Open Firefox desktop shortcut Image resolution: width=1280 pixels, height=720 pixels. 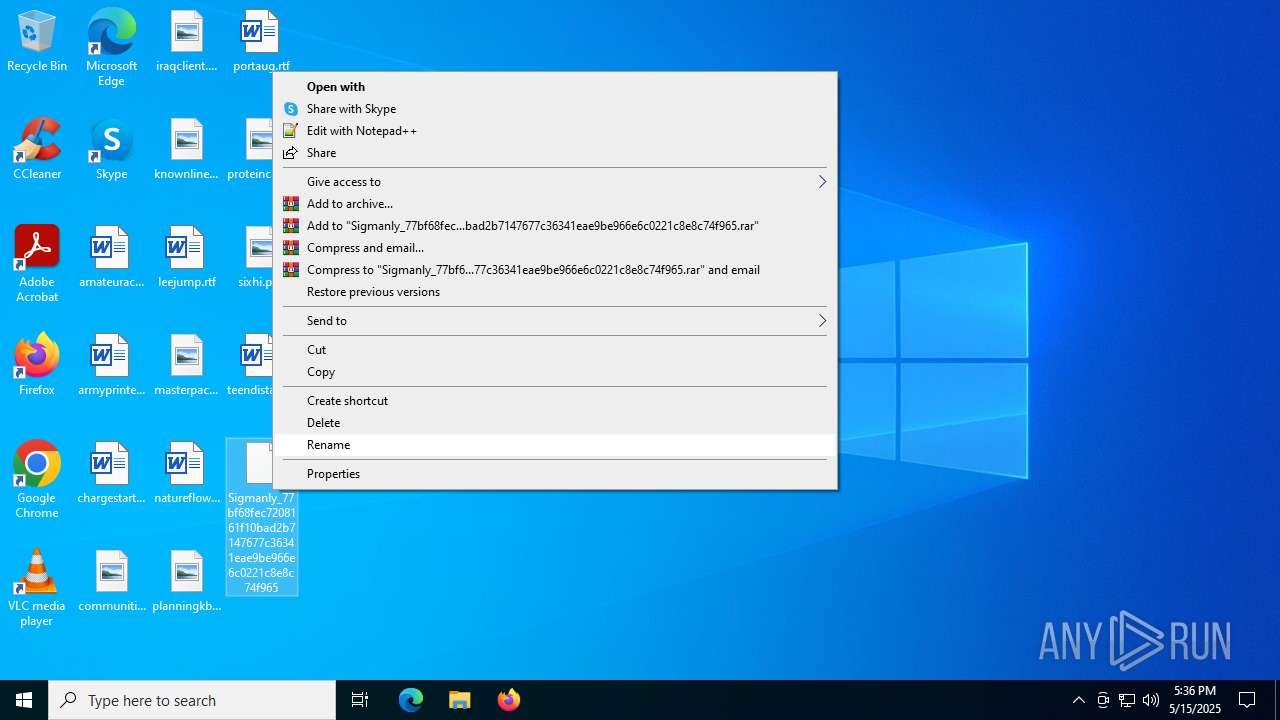pos(37,366)
